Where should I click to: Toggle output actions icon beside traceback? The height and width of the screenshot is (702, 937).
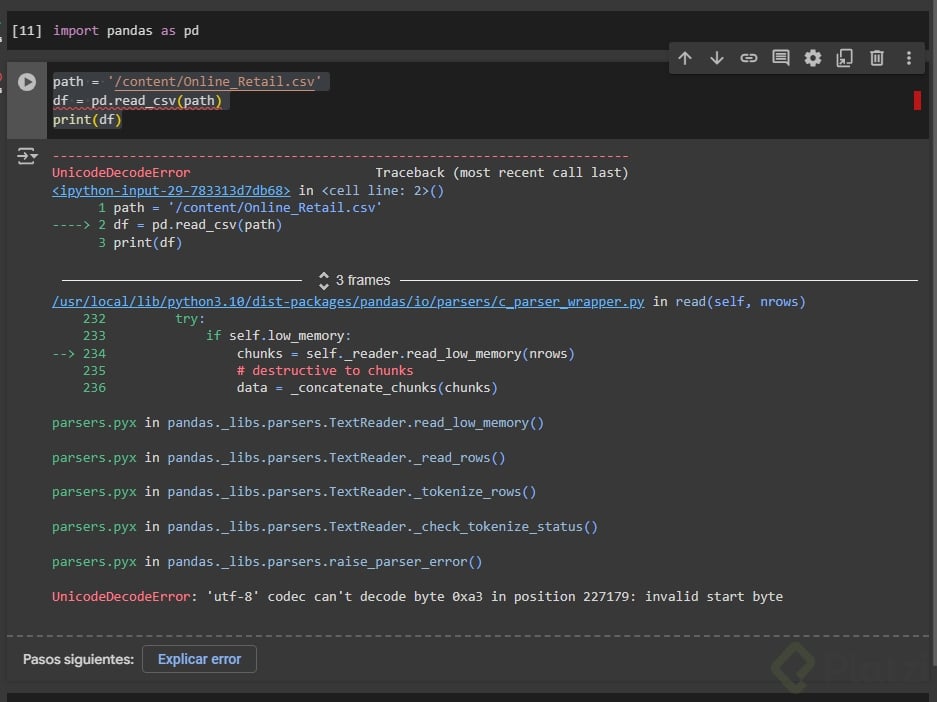pos(26,156)
